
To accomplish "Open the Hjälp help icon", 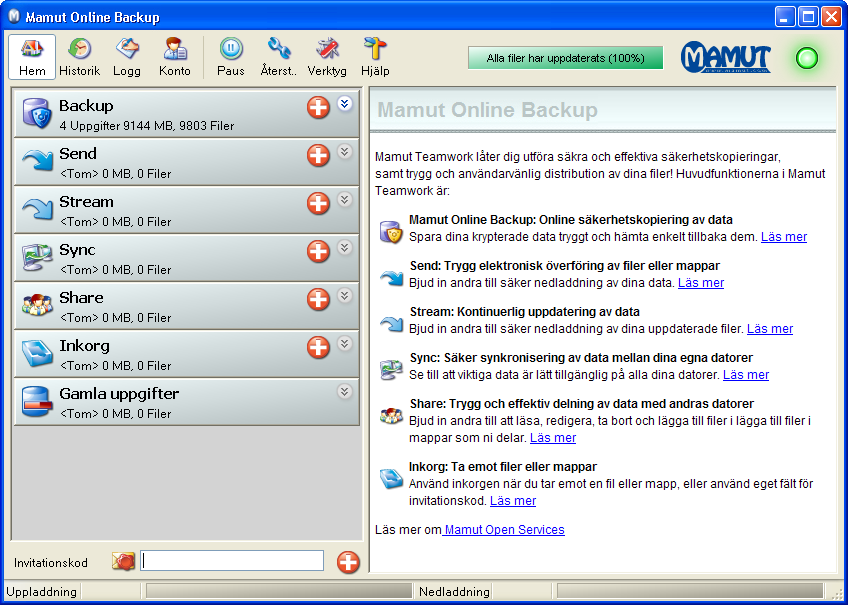I will click(x=375, y=49).
